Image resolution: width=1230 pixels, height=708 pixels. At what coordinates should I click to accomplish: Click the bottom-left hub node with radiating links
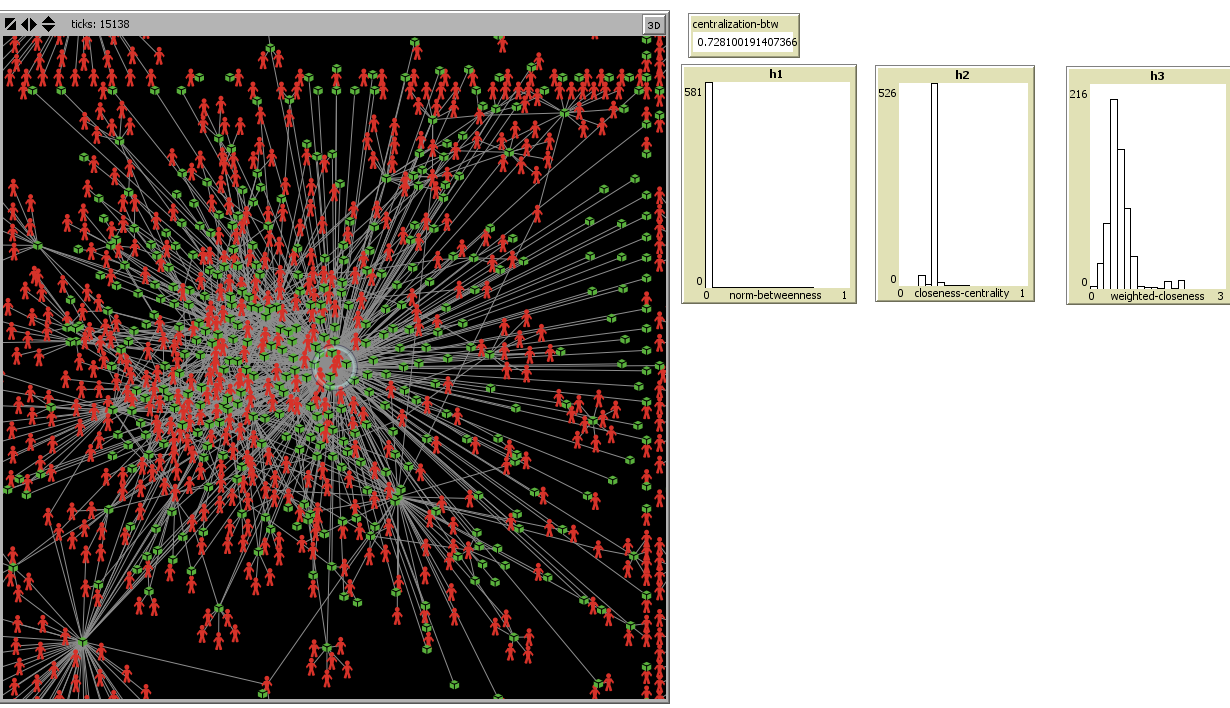click(83, 643)
